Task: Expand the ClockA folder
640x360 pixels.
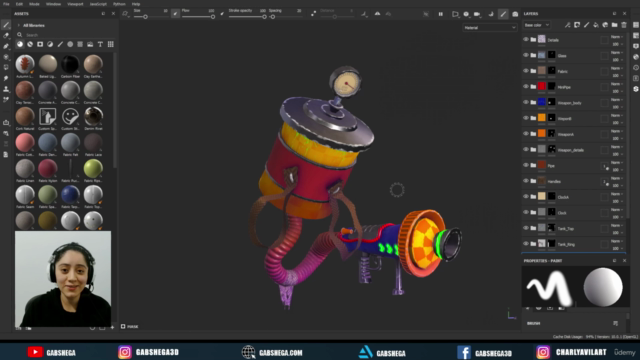Action: point(533,197)
